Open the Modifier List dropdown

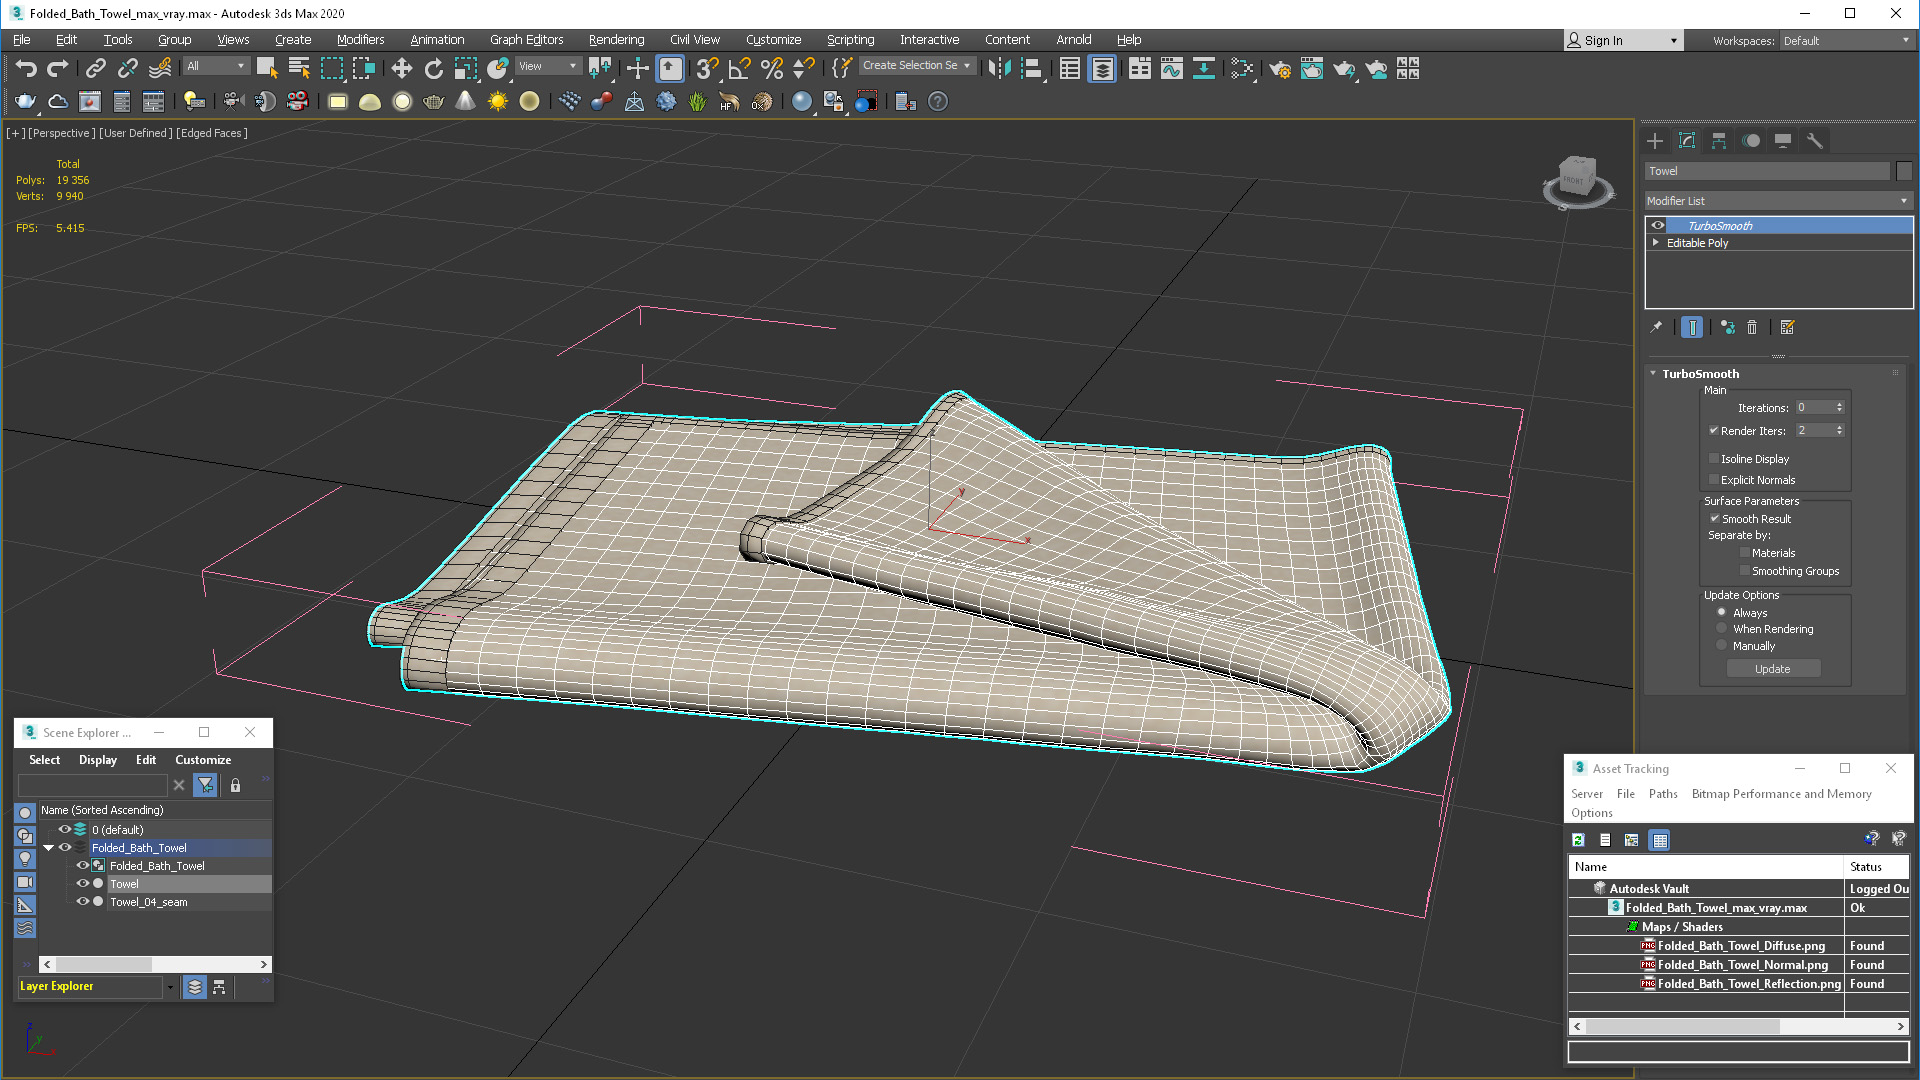click(x=1778, y=201)
